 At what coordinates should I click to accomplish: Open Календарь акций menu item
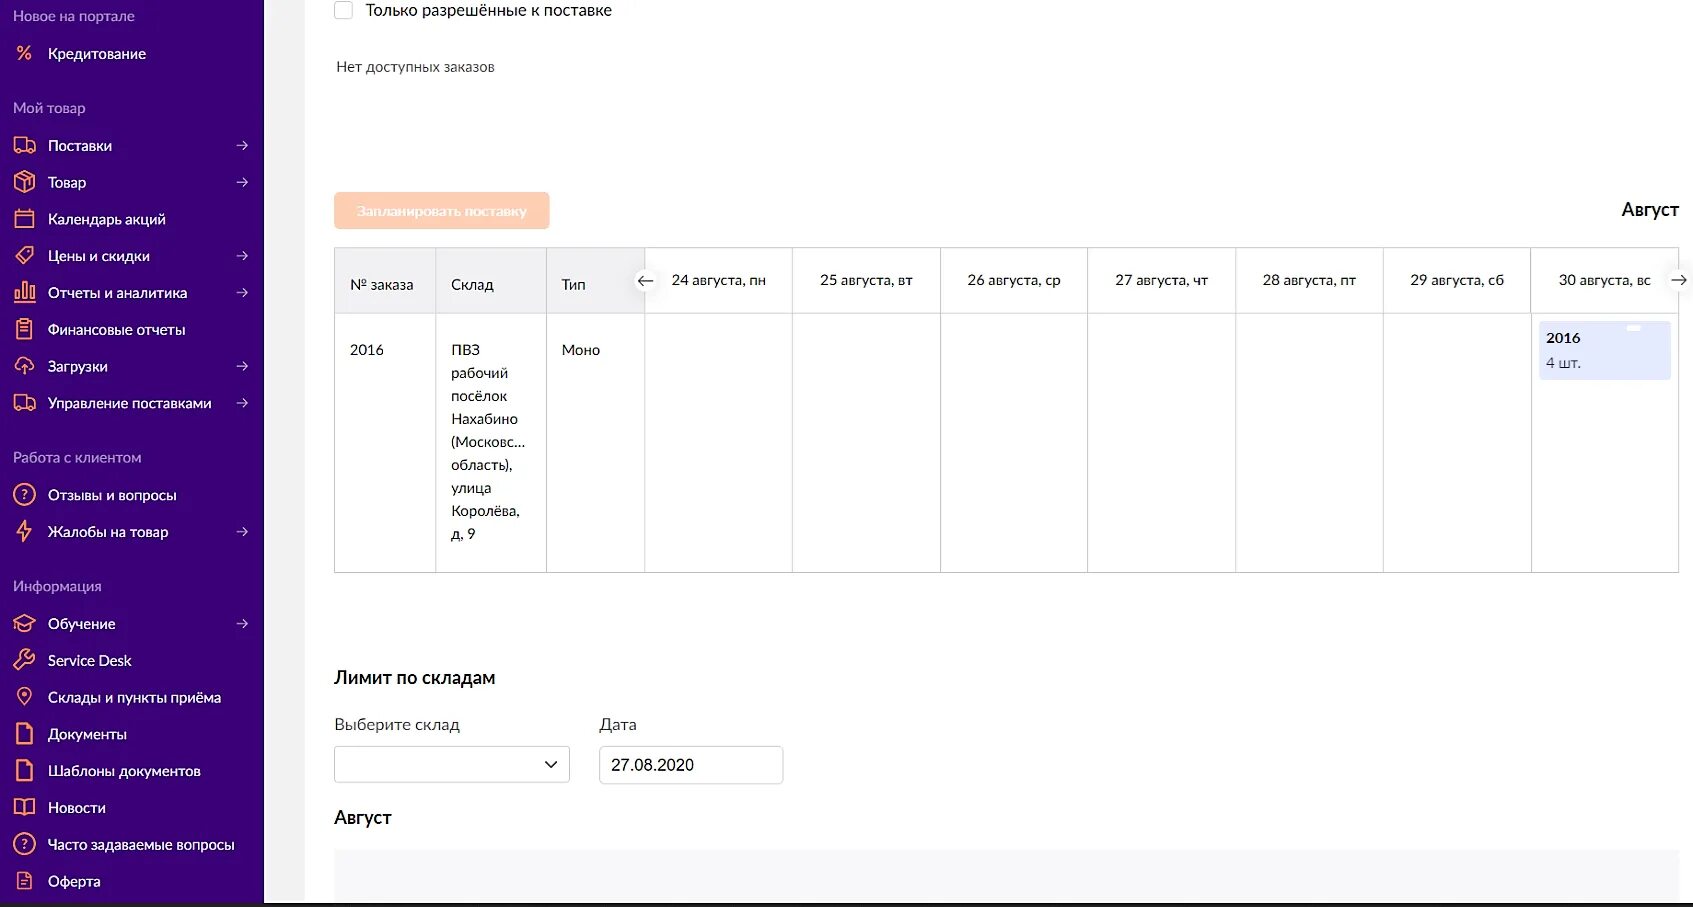click(107, 219)
